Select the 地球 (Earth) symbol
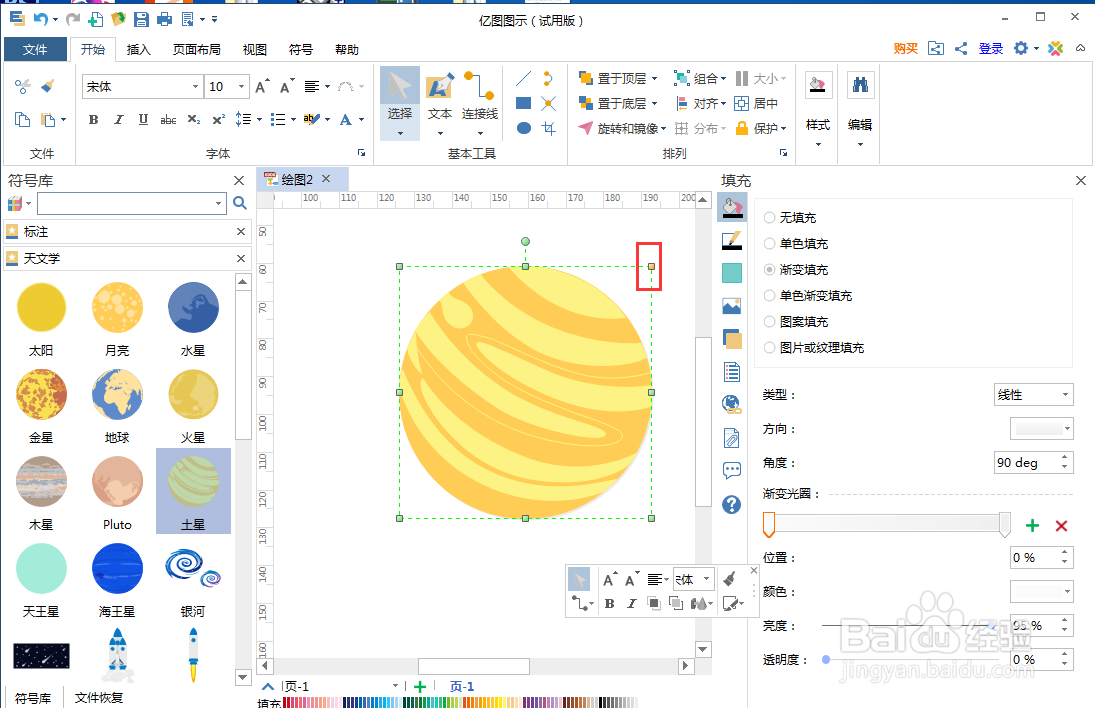The height and width of the screenshot is (708, 1095). [117, 394]
